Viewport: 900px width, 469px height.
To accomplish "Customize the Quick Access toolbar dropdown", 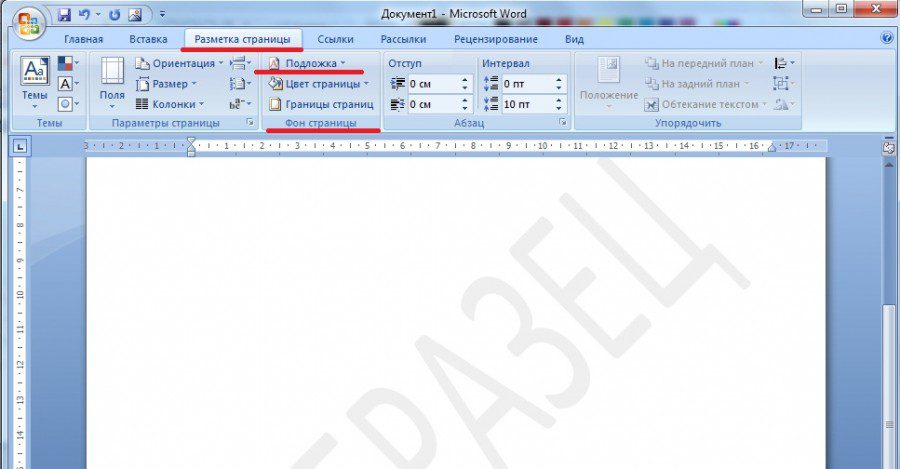I will pyautogui.click(x=162, y=14).
